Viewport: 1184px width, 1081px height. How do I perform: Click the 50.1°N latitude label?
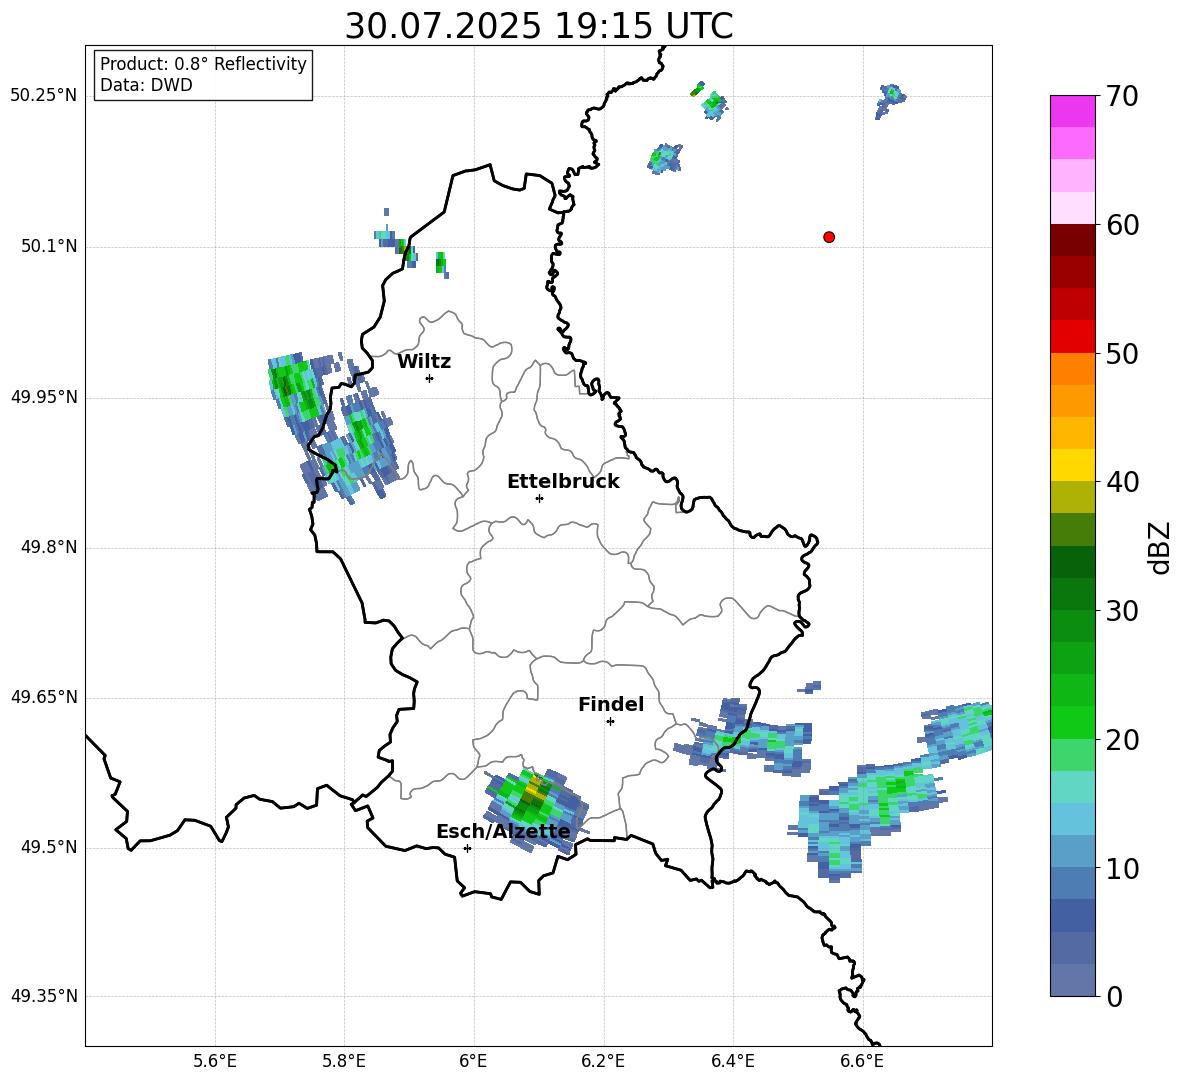49,246
